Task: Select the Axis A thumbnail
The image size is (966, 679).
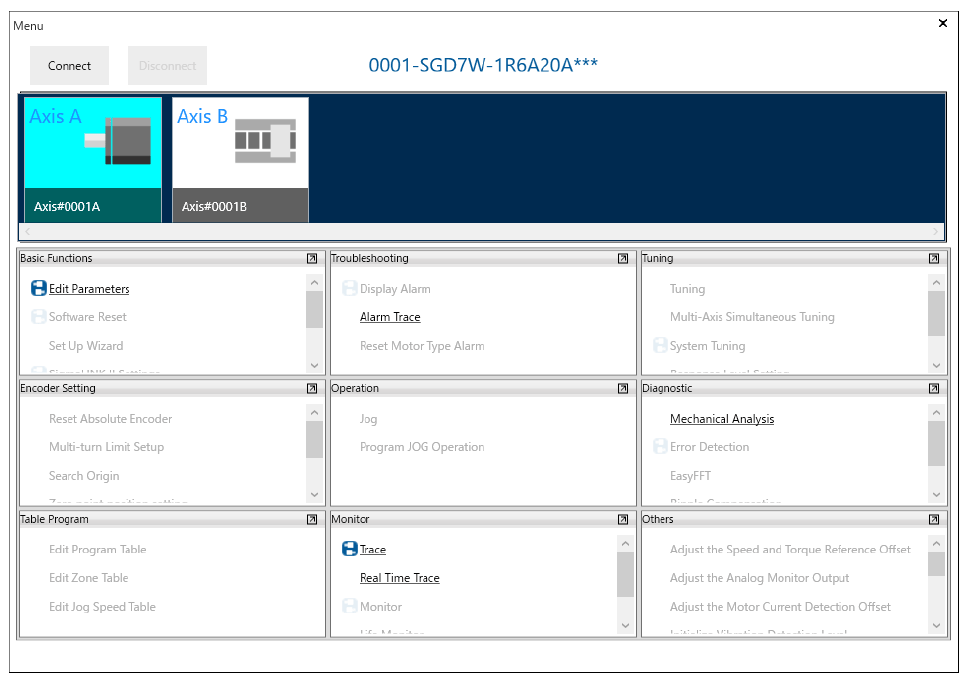Action: tap(93, 158)
